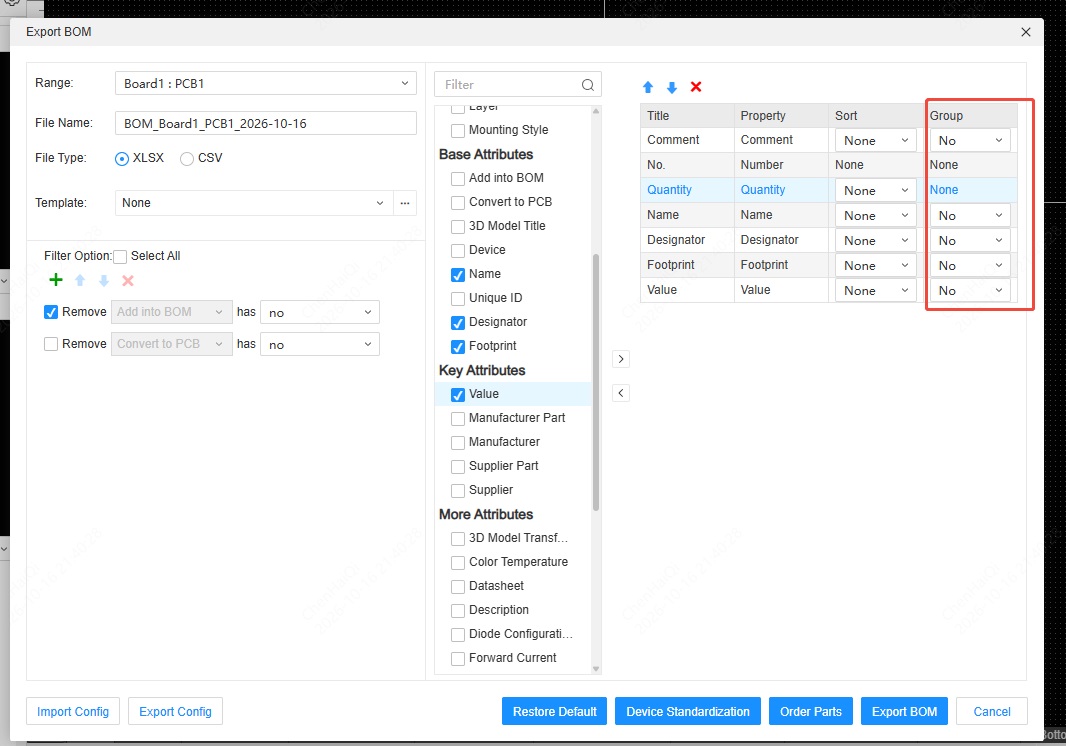Viewport: 1066px width, 746px height.
Task: Delete selected column with red X
Action: 695,86
